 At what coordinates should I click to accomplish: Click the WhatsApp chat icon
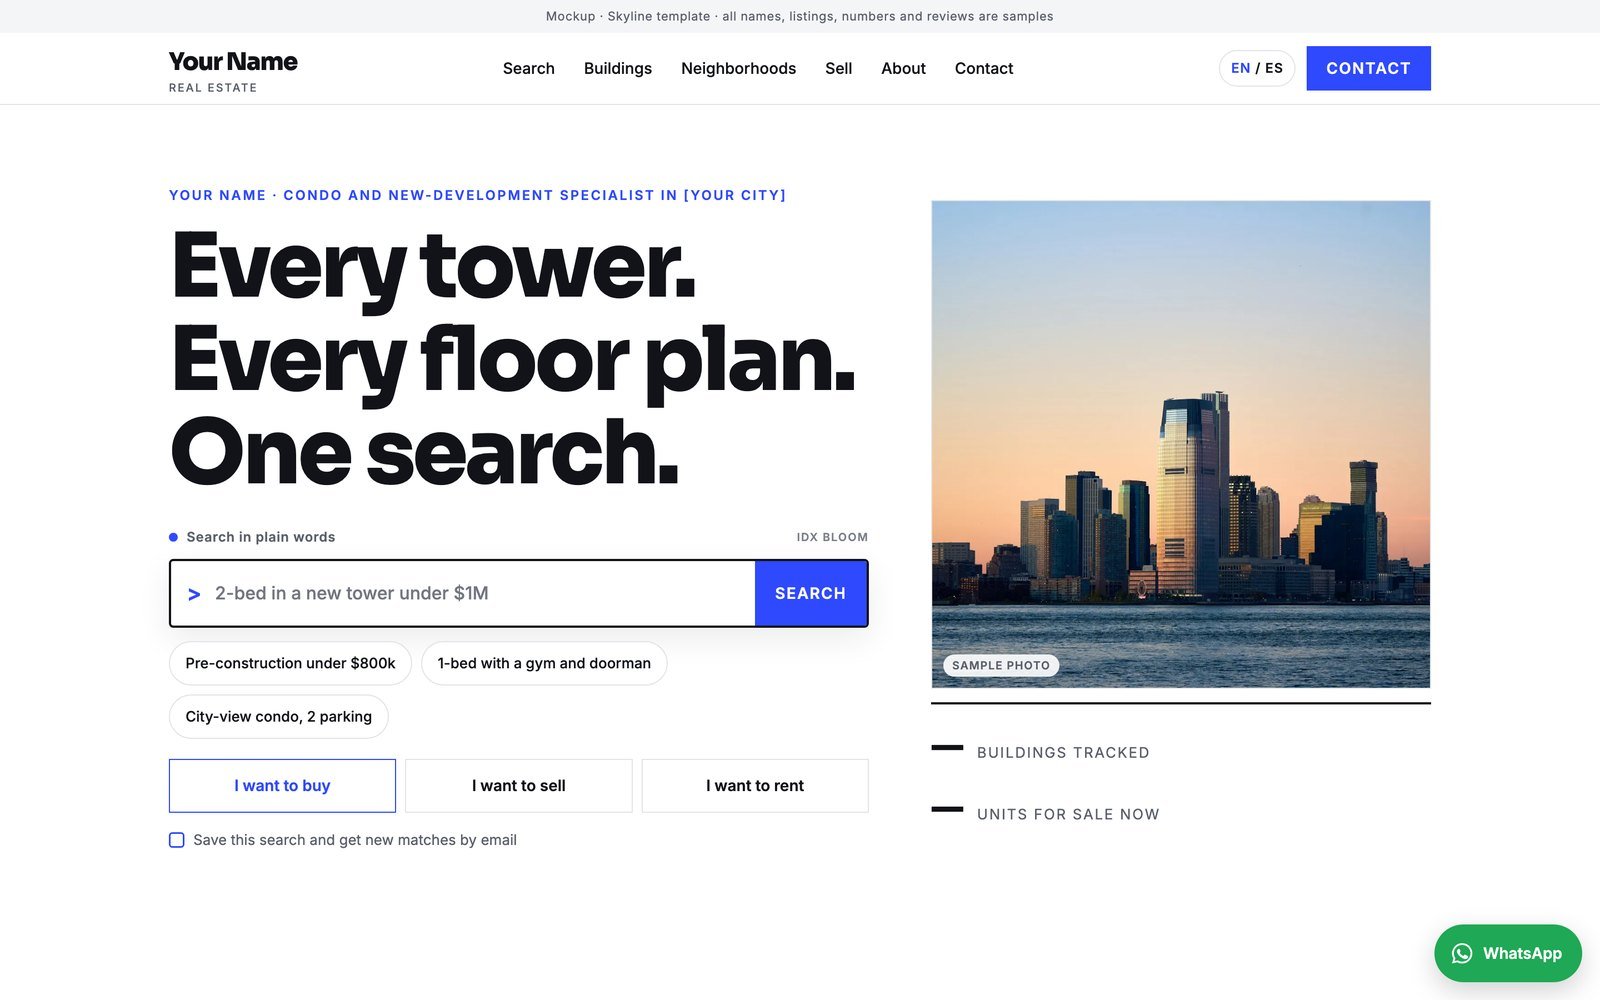coord(1462,954)
